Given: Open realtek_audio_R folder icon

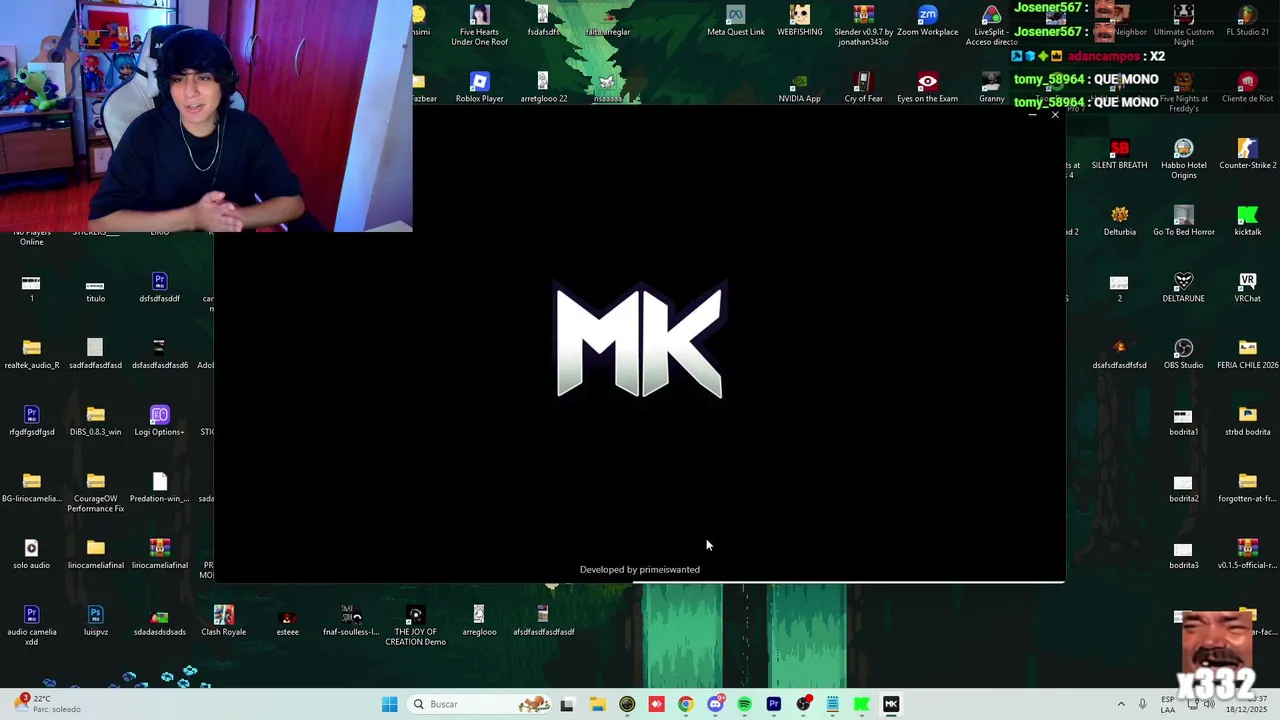Looking at the screenshot, I should coord(31,354).
